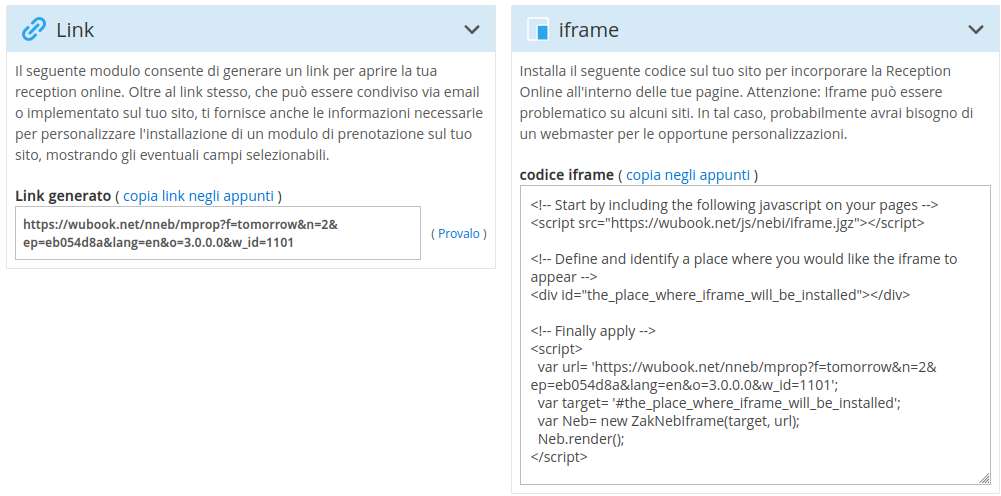Click 'copia negli appunti' for iframe code
This screenshot has height=496, width=1001.
coord(688,175)
